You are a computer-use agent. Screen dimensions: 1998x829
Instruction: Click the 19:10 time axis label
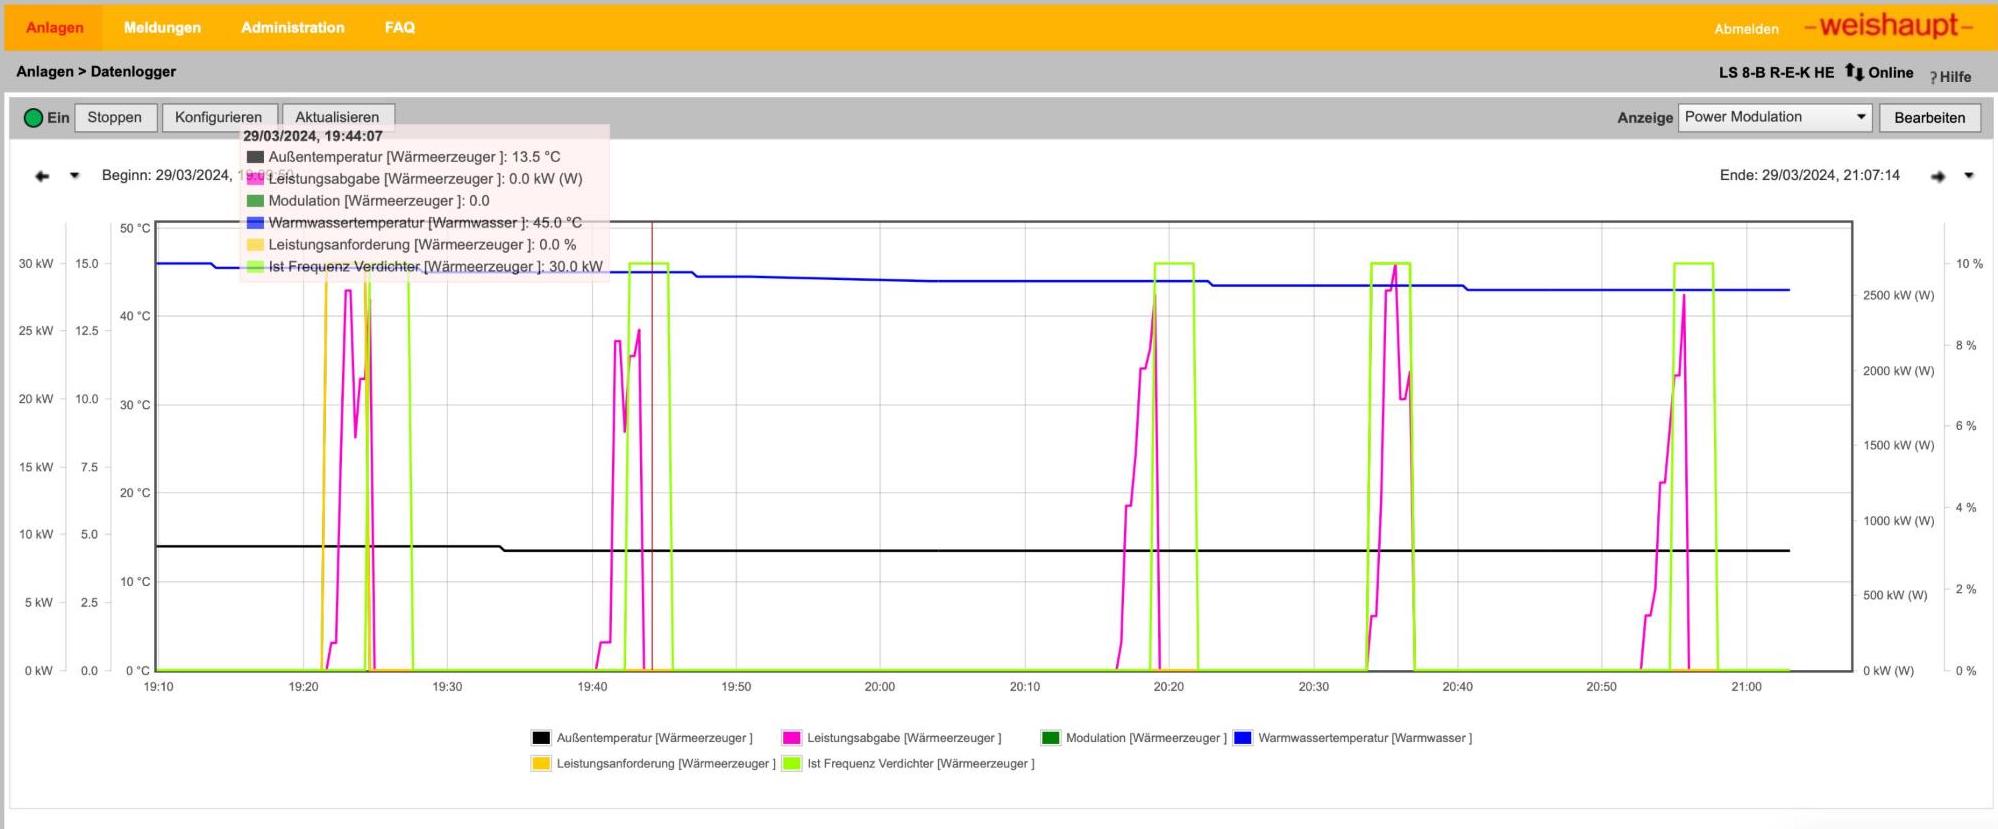[158, 687]
